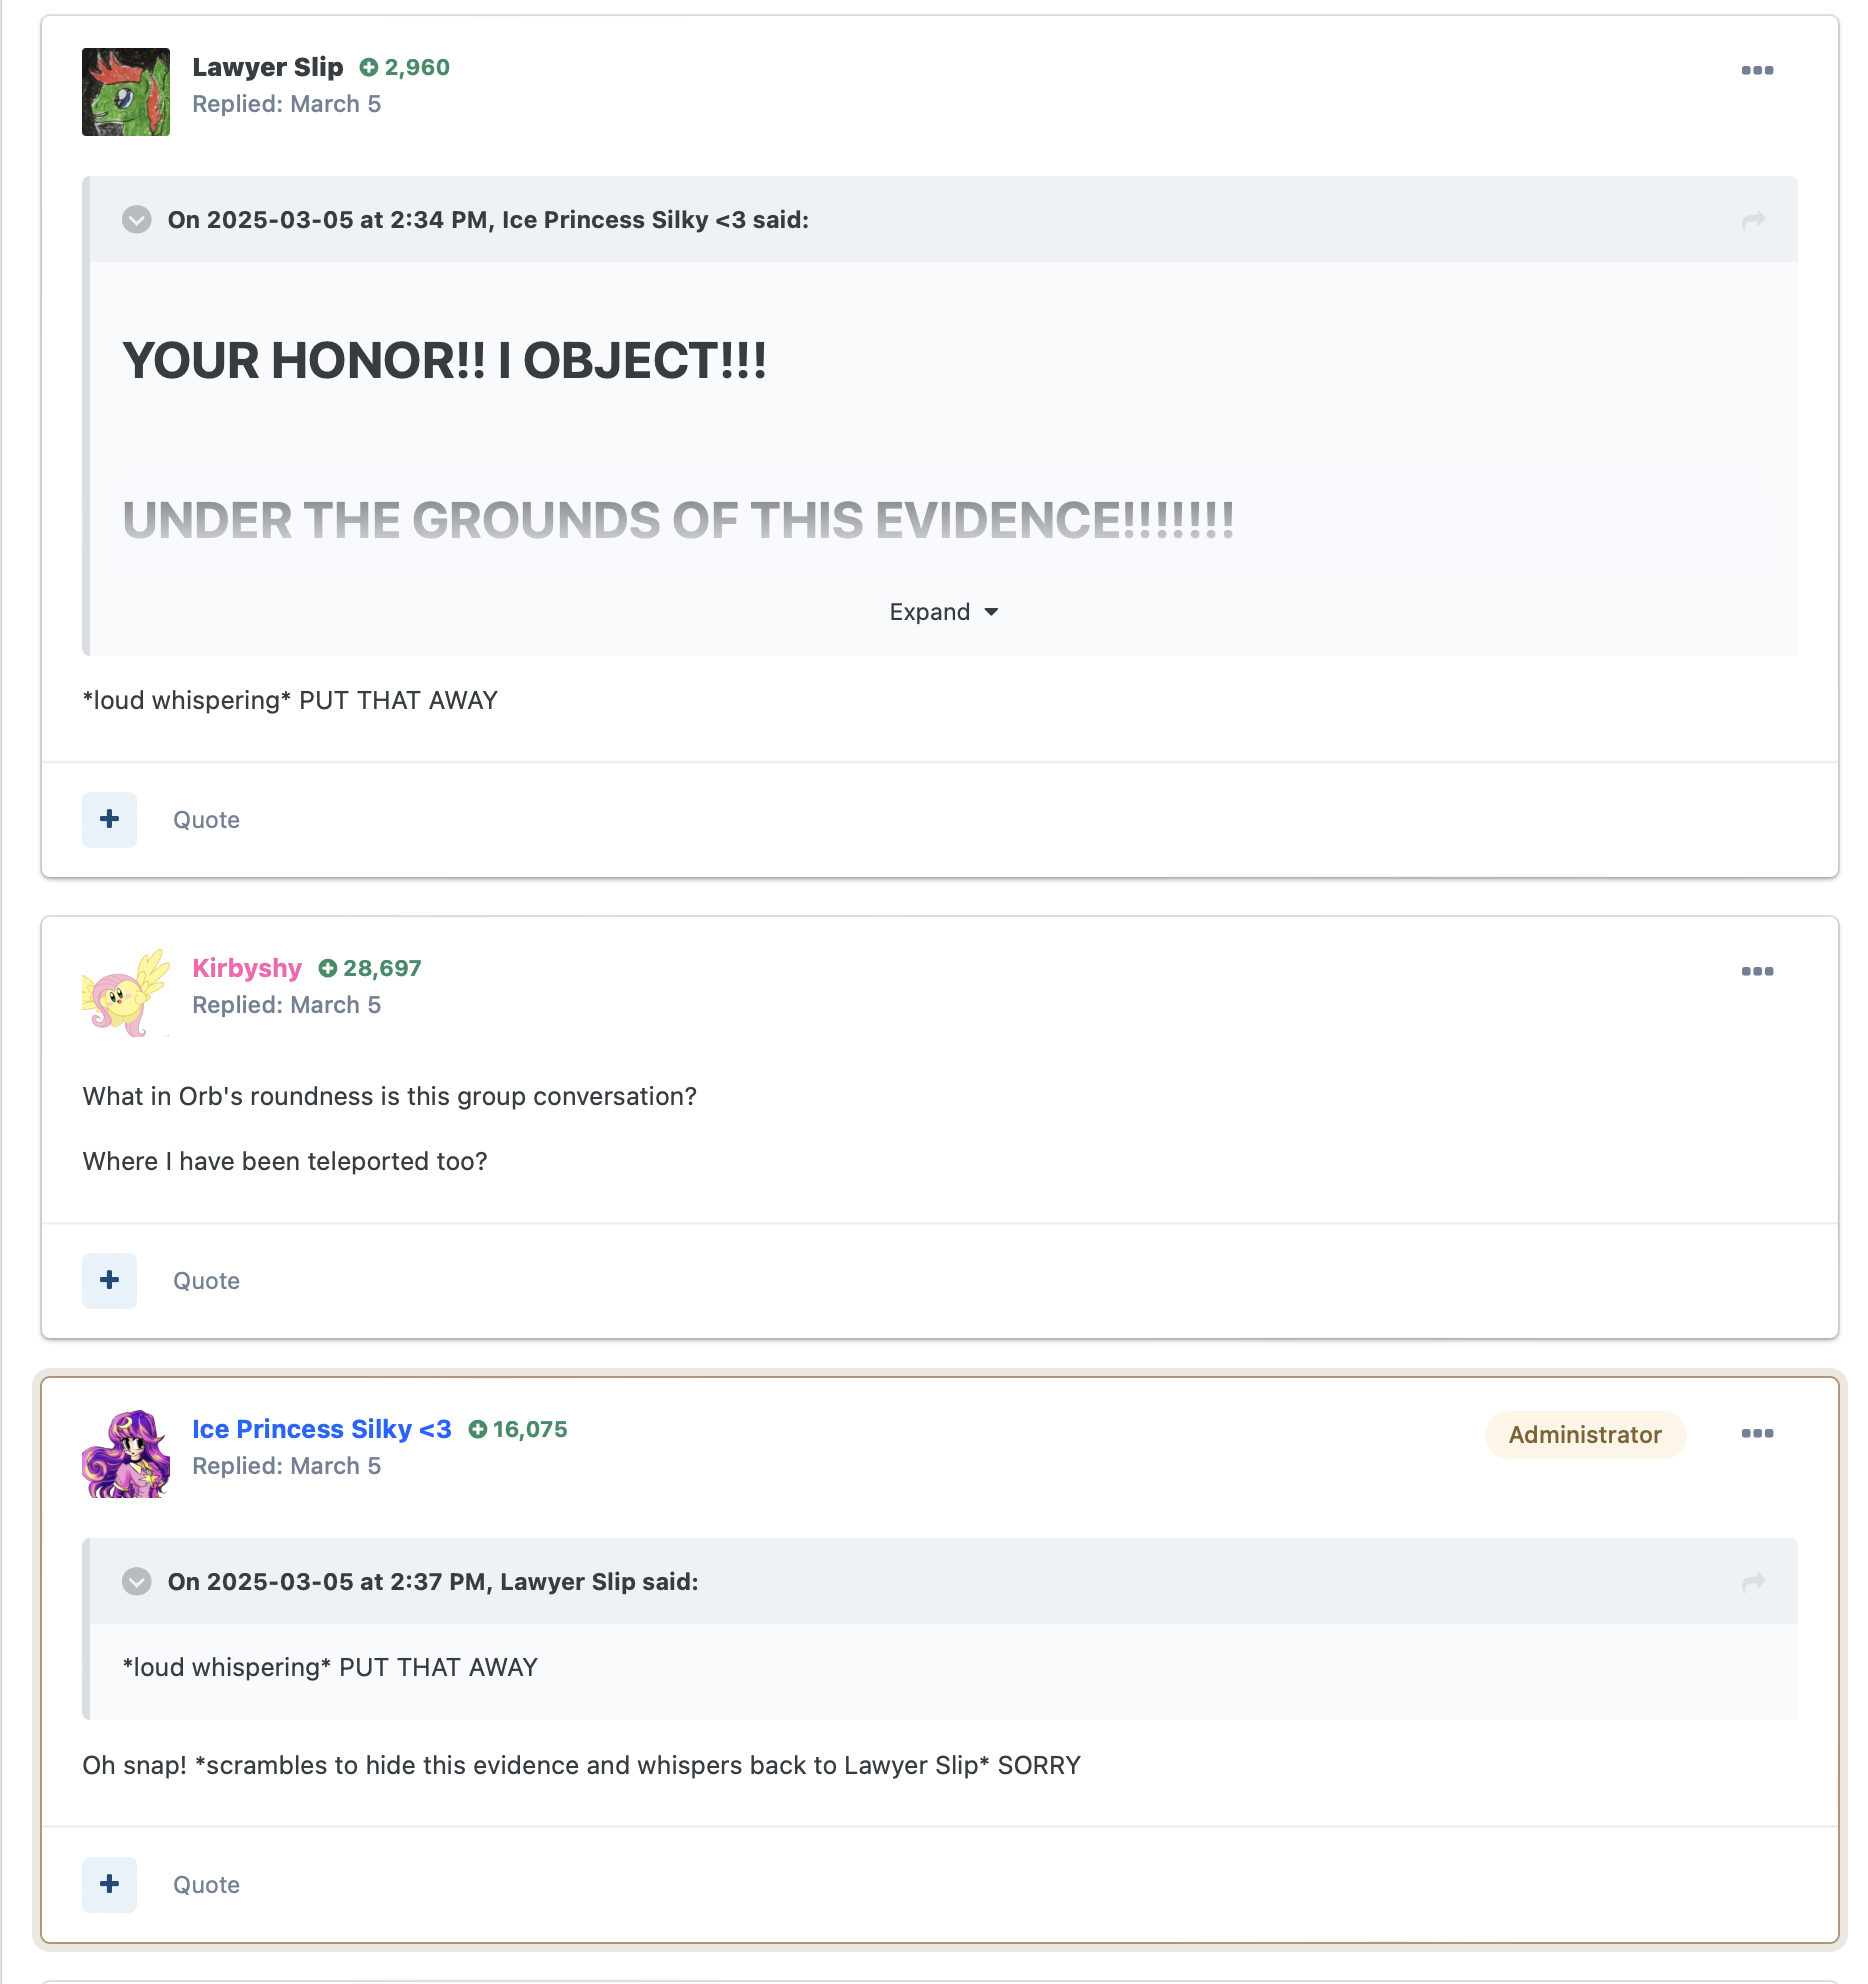
Task: Click Lawyer Slip's green pony avatar
Action: pos(126,92)
